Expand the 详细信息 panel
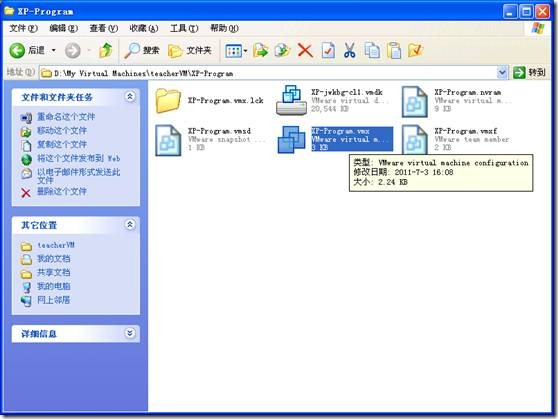 [130, 333]
